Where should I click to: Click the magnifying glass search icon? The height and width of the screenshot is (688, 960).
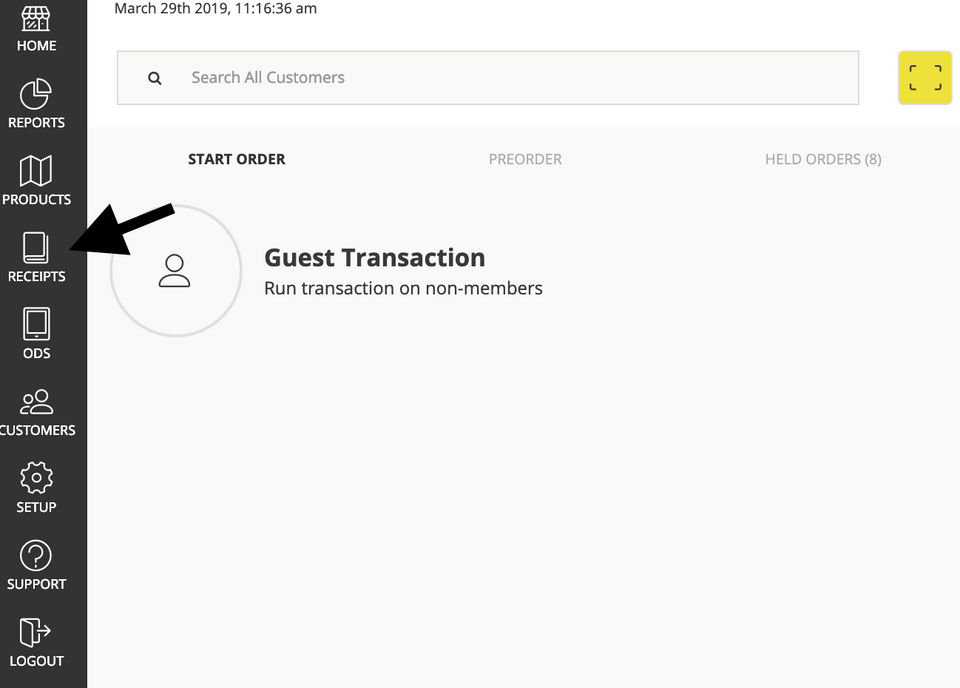tap(155, 78)
